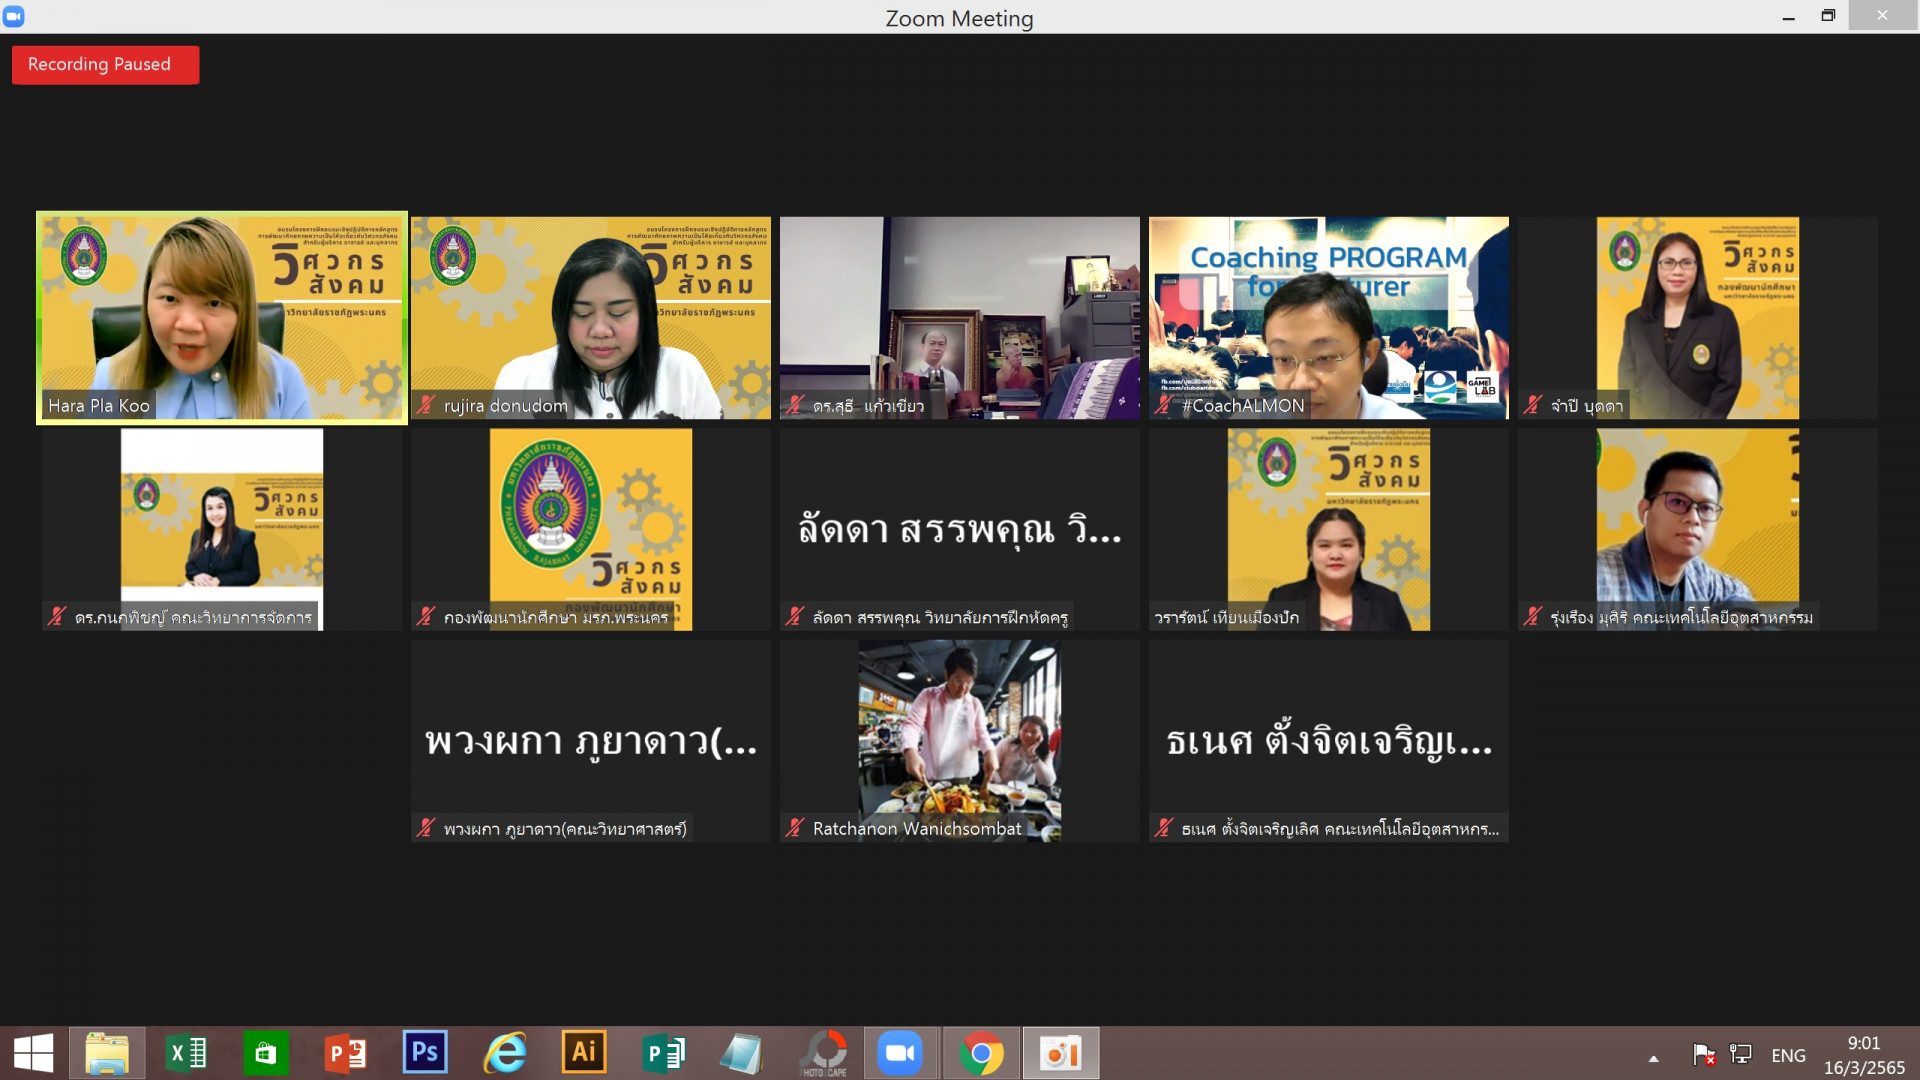Open PowerPoint from taskbar
1920x1080 pixels.
[346, 1053]
